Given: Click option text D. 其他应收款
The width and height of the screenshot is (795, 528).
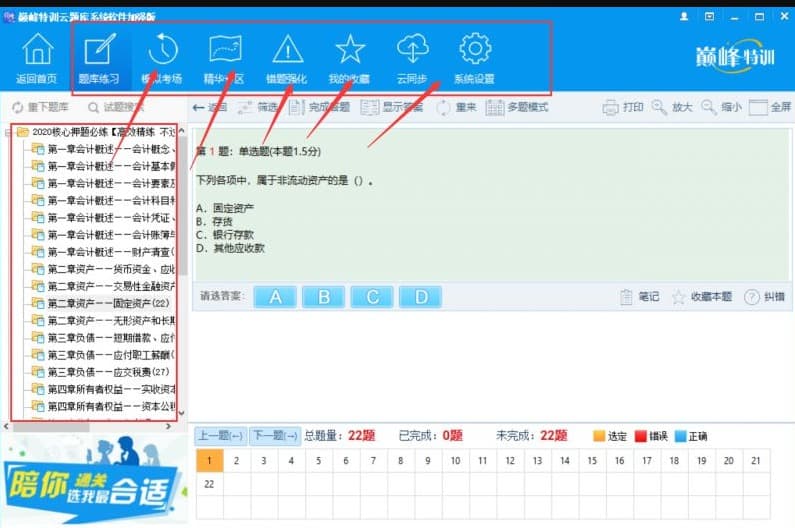Looking at the screenshot, I should (x=230, y=248).
